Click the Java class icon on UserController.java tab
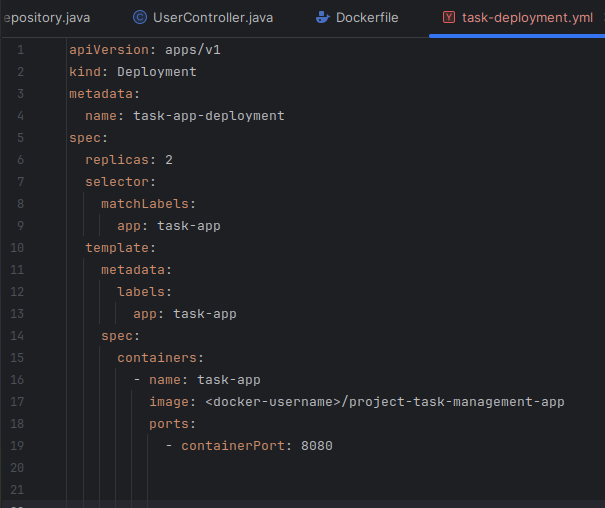Viewport: 605px width, 508px height. (139, 17)
